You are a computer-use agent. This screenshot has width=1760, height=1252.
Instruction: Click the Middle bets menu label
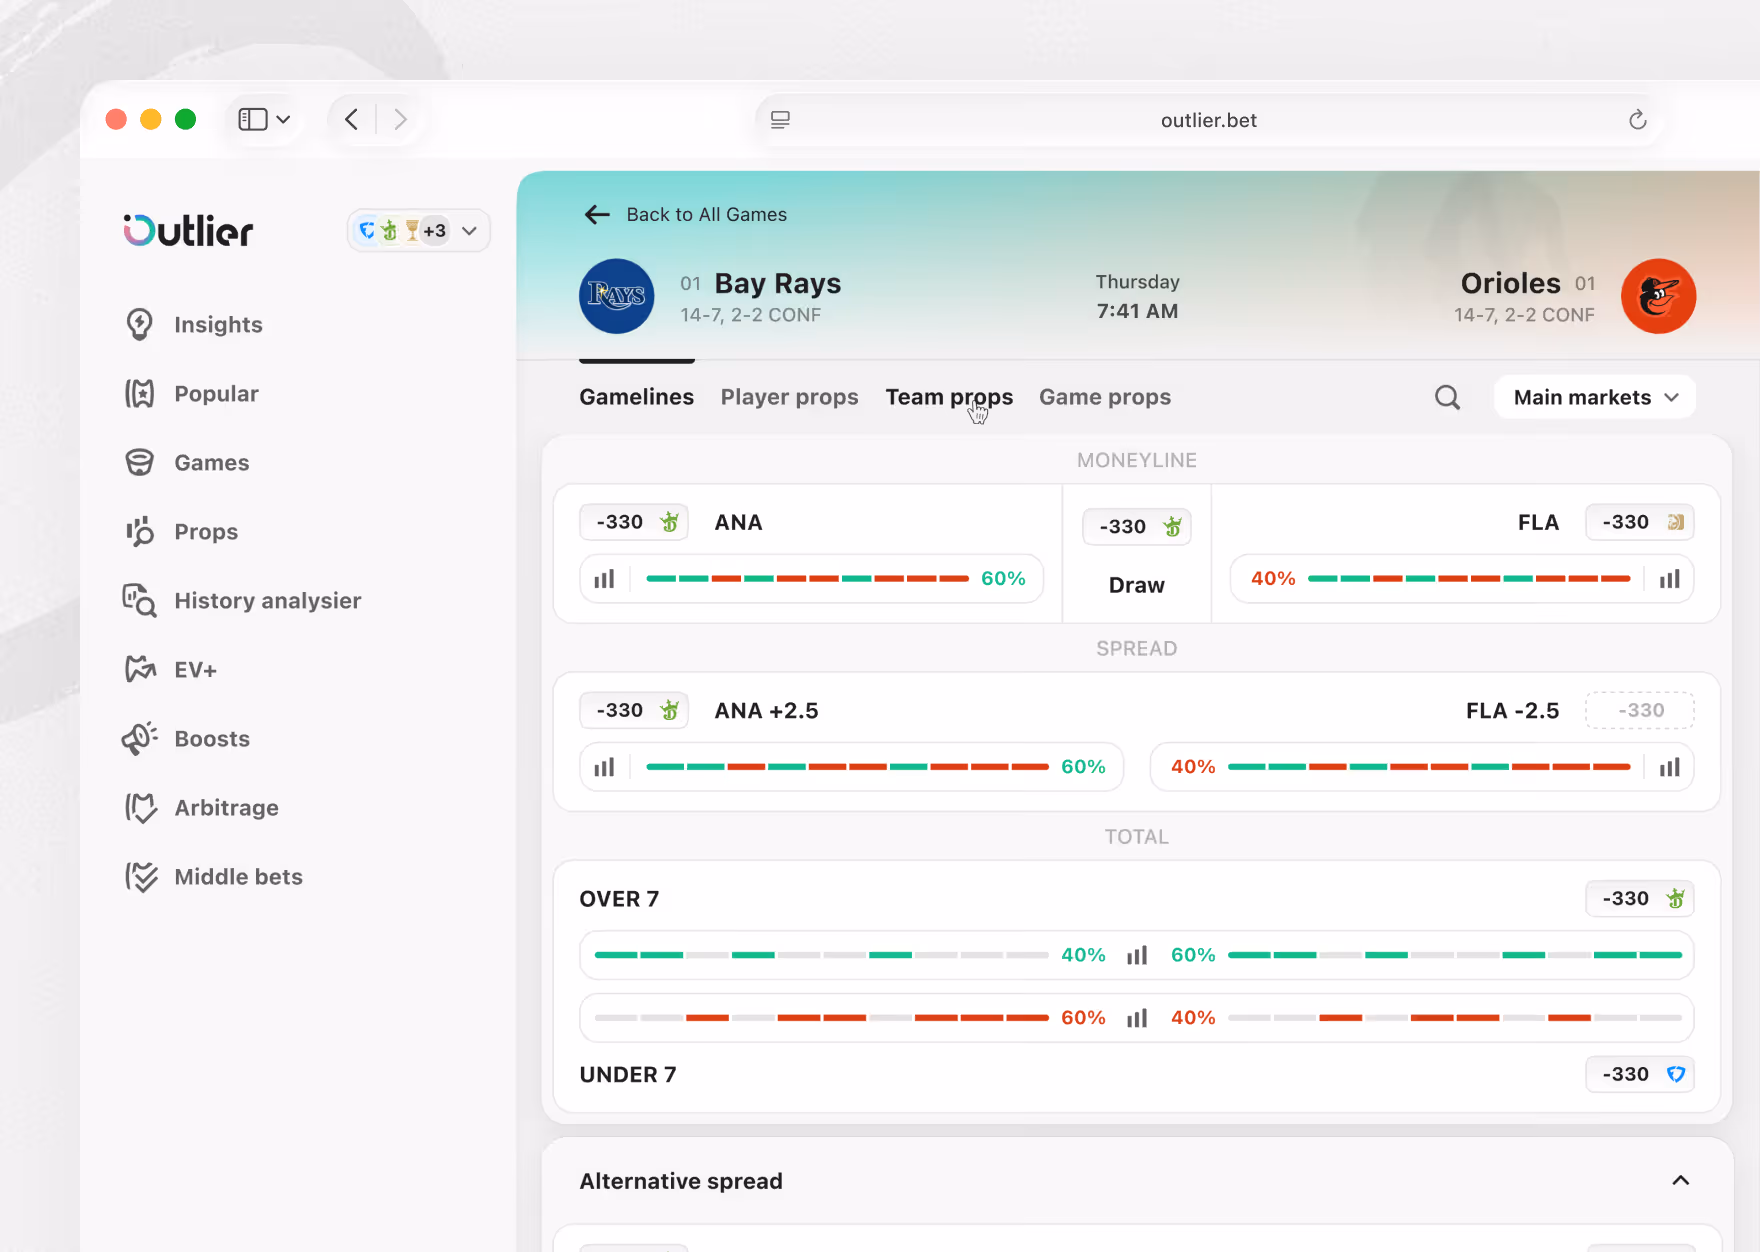pyautogui.click(x=238, y=877)
